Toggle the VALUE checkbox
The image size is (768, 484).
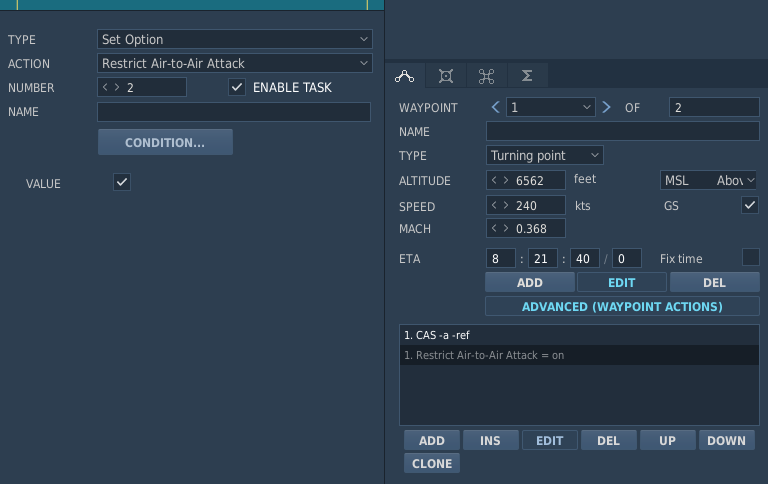coord(122,182)
